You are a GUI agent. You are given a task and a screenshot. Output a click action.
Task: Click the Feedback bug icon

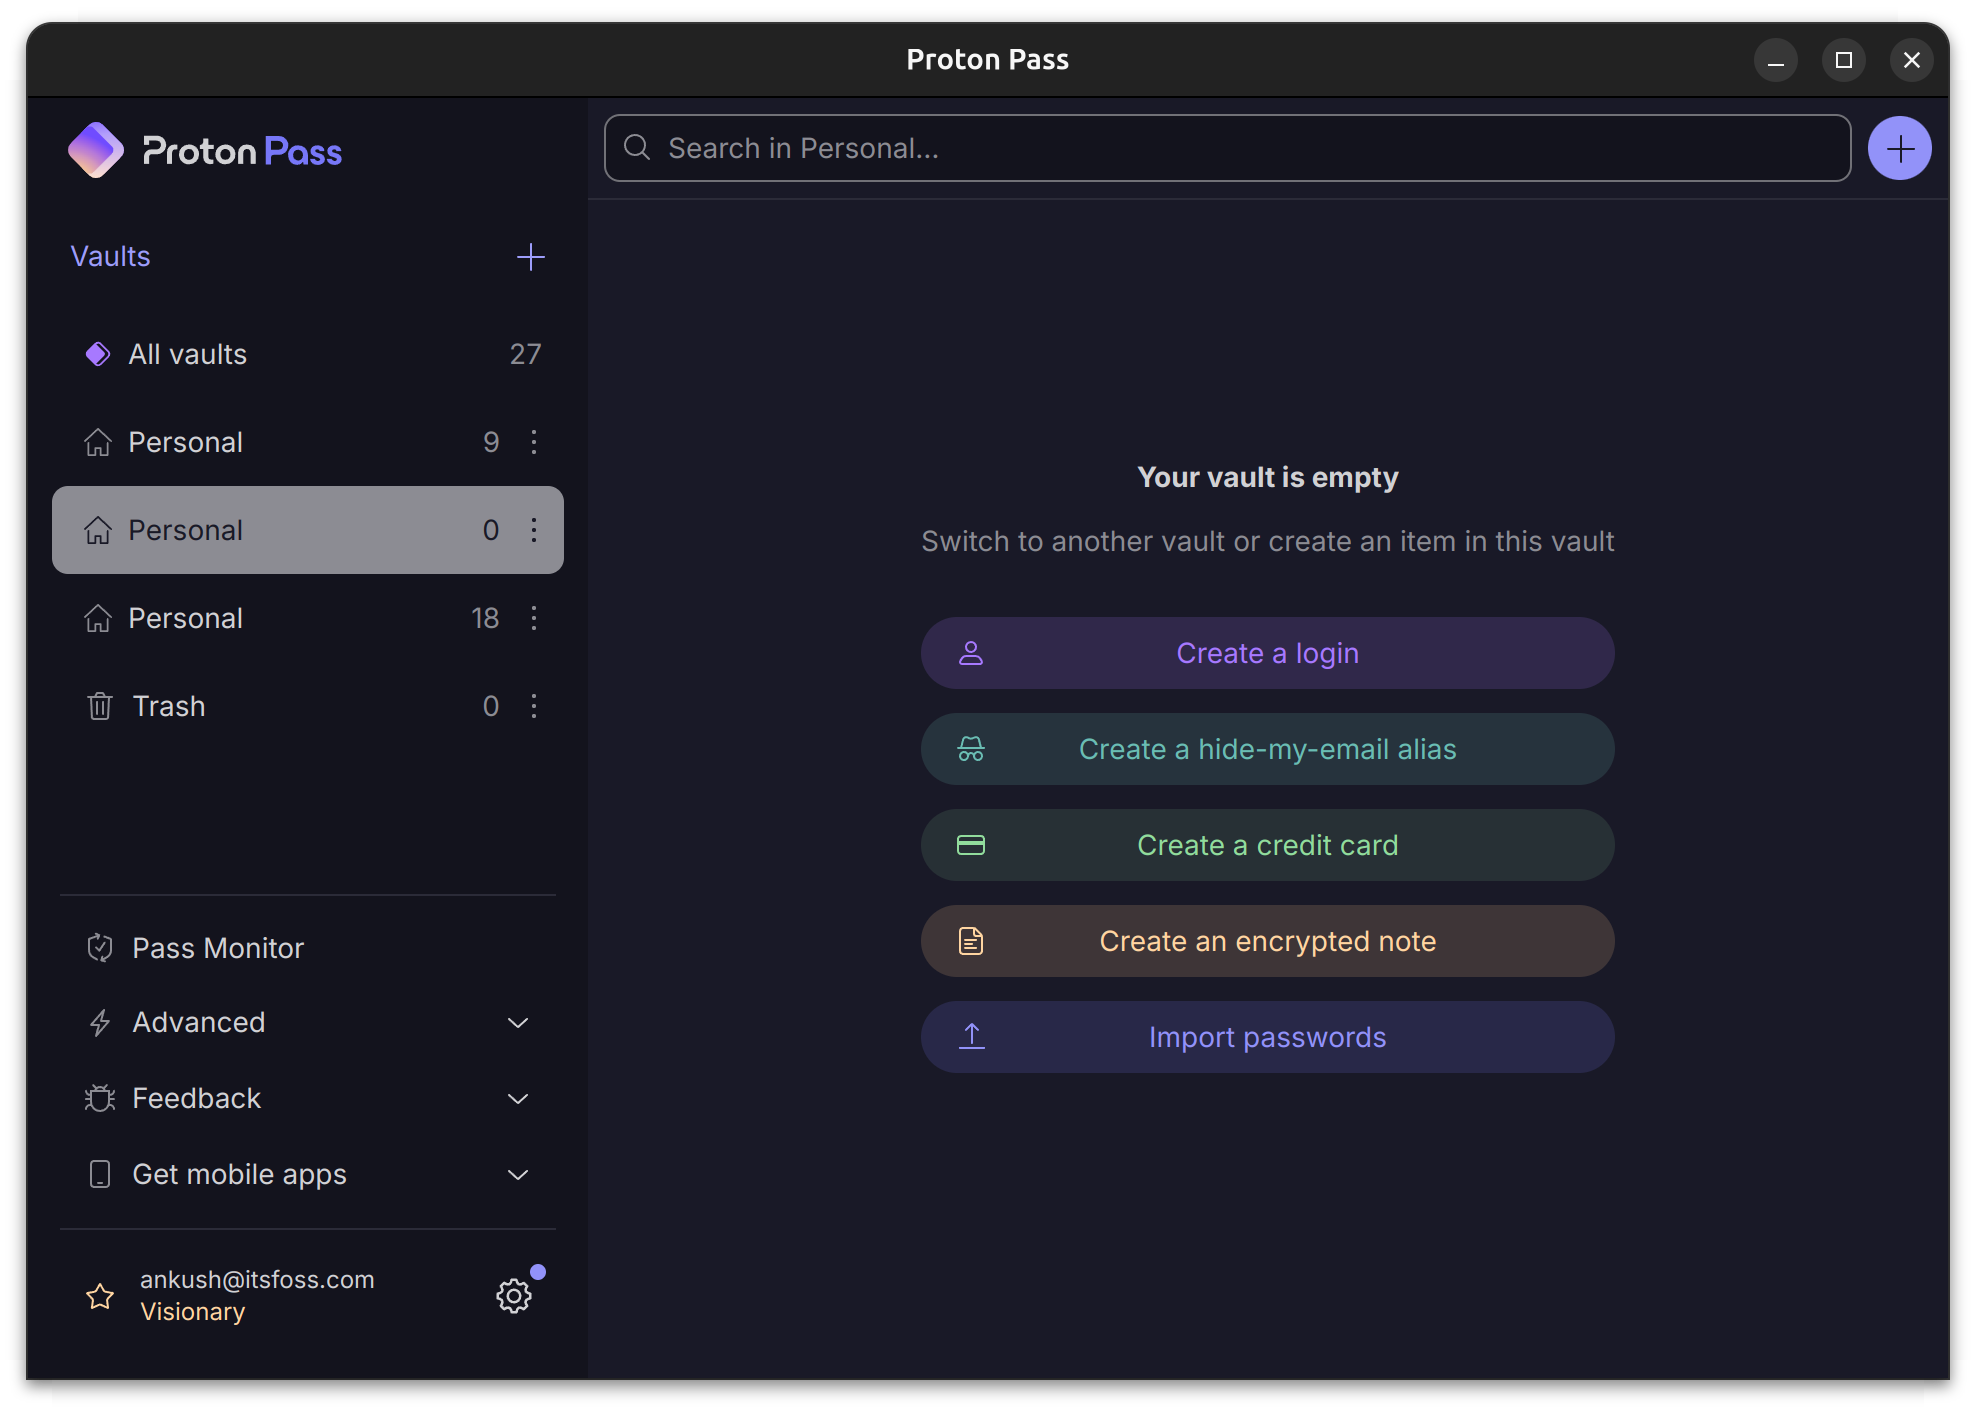pyautogui.click(x=99, y=1098)
